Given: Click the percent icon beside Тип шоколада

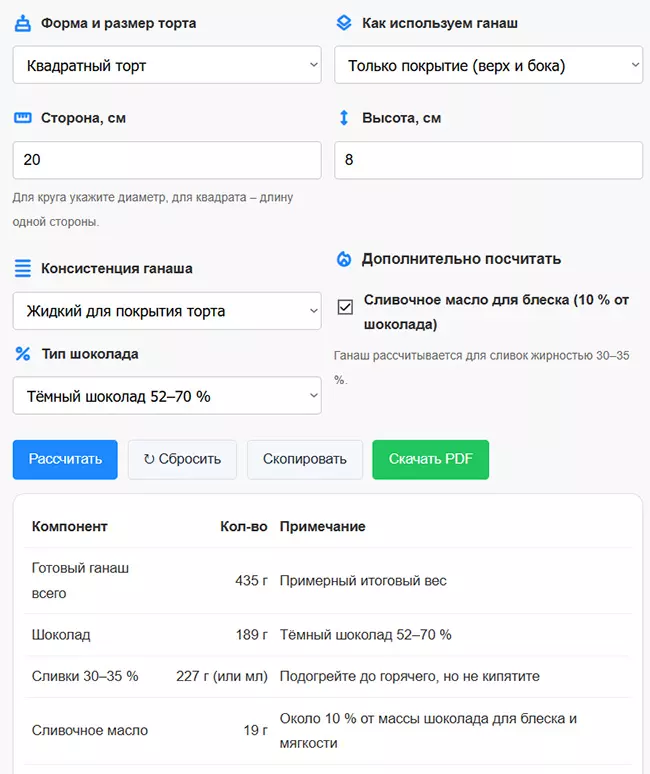Looking at the screenshot, I should coord(23,353).
